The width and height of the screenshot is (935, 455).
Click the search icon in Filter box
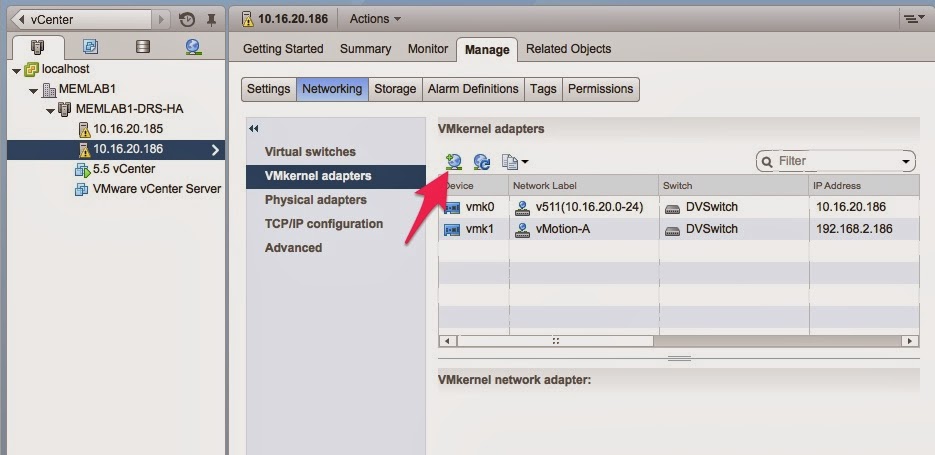[767, 162]
